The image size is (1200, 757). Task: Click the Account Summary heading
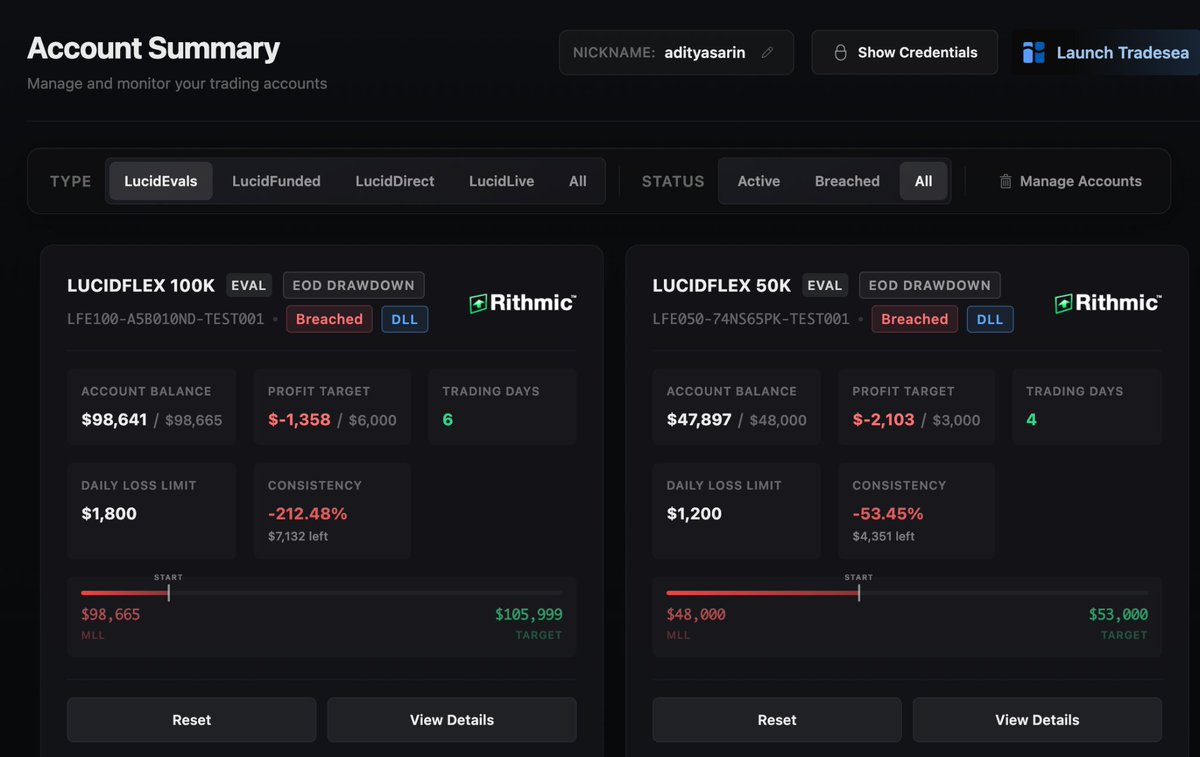click(x=153, y=48)
